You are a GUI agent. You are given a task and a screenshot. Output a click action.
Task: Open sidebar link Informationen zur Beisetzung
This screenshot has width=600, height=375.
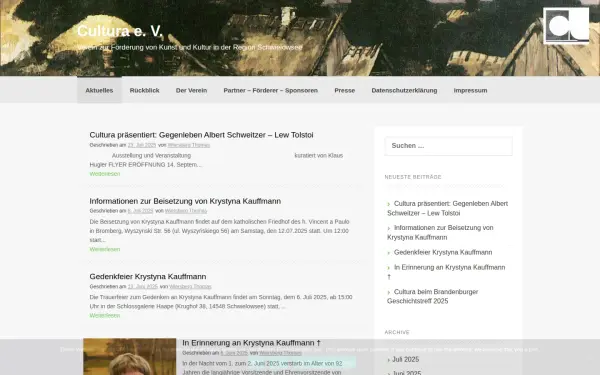tap(440, 232)
